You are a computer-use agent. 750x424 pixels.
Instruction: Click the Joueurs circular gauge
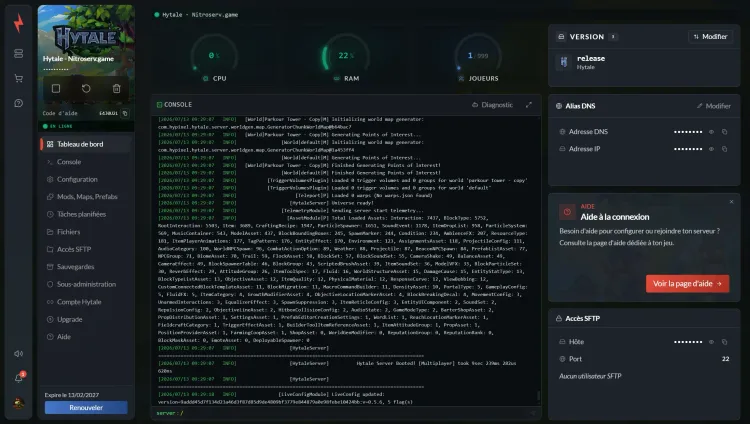pos(478,56)
